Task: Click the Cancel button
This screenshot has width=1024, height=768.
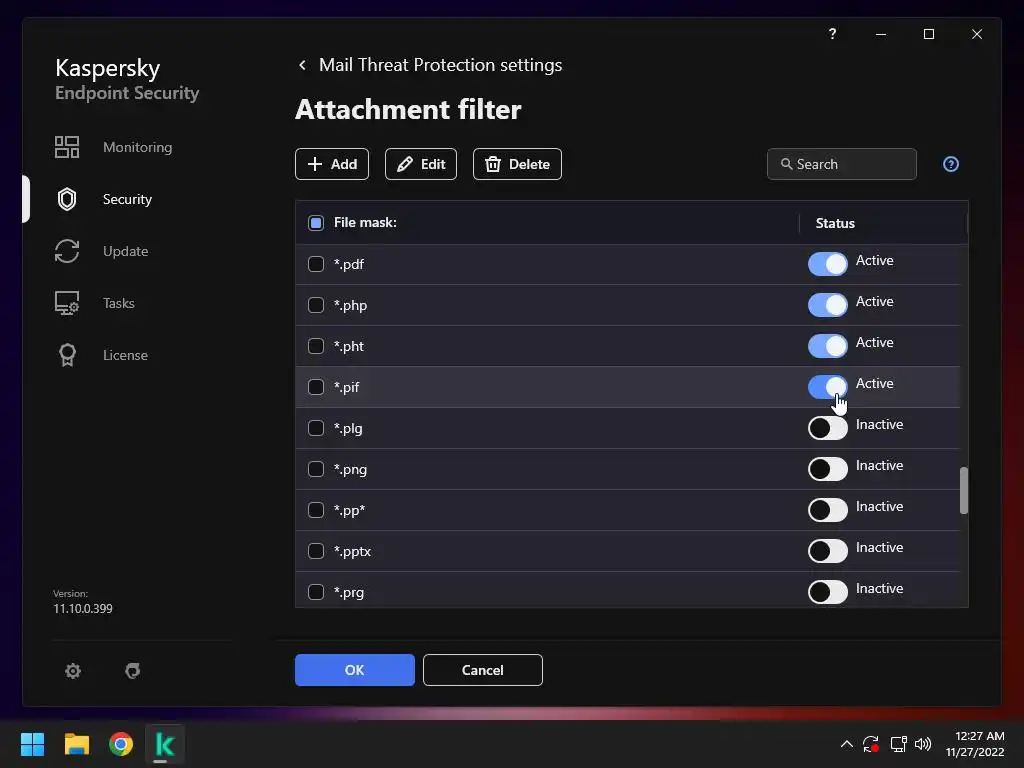Action: pyautogui.click(x=483, y=670)
